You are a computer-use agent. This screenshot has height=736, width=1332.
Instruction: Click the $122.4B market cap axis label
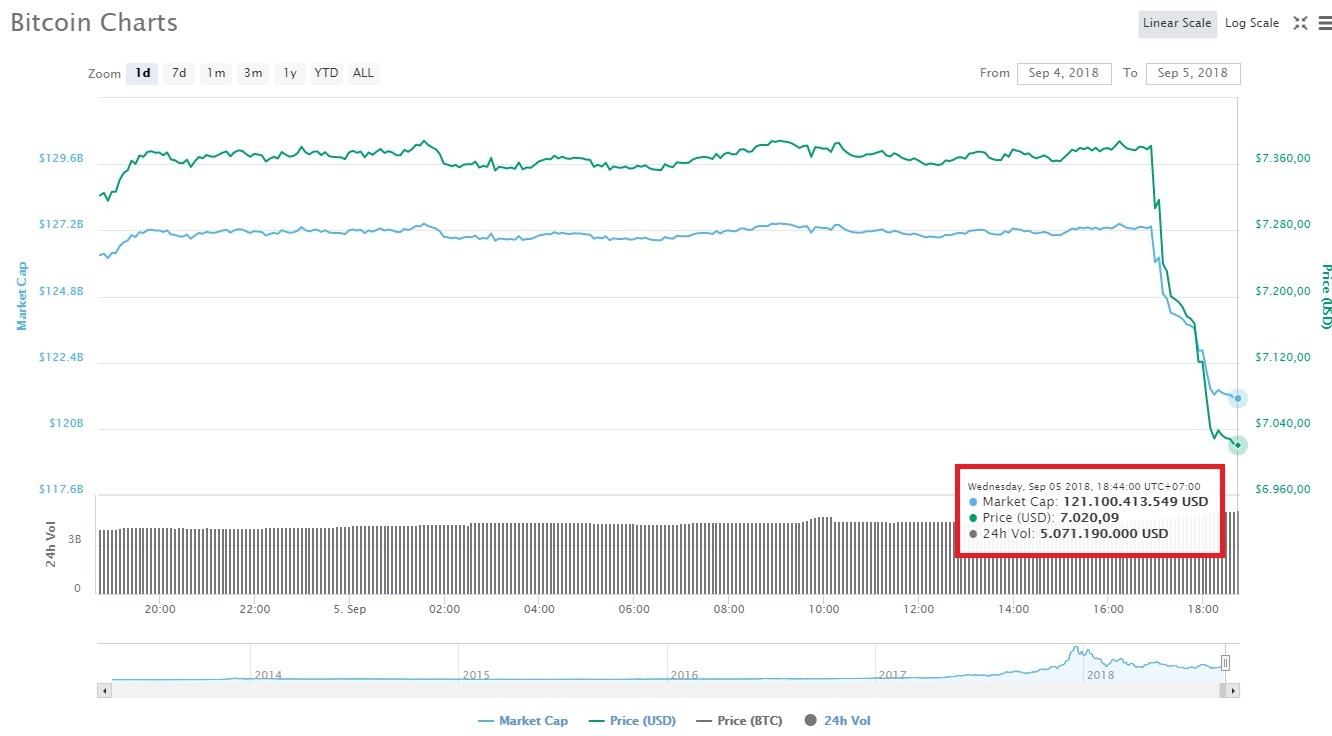(x=61, y=357)
